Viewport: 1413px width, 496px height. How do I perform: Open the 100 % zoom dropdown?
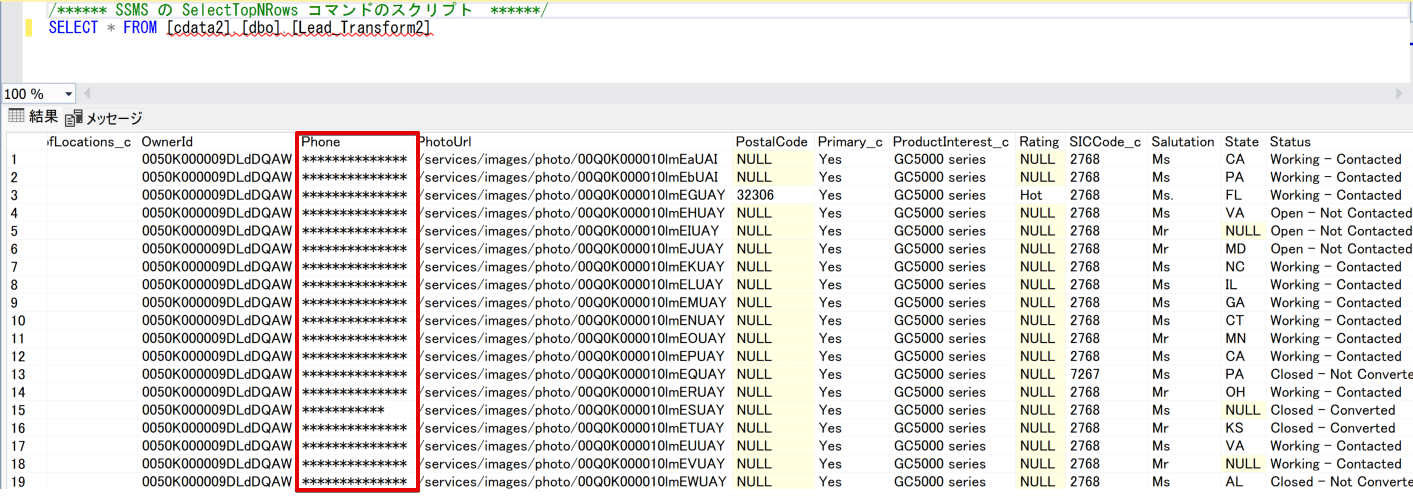(68, 94)
